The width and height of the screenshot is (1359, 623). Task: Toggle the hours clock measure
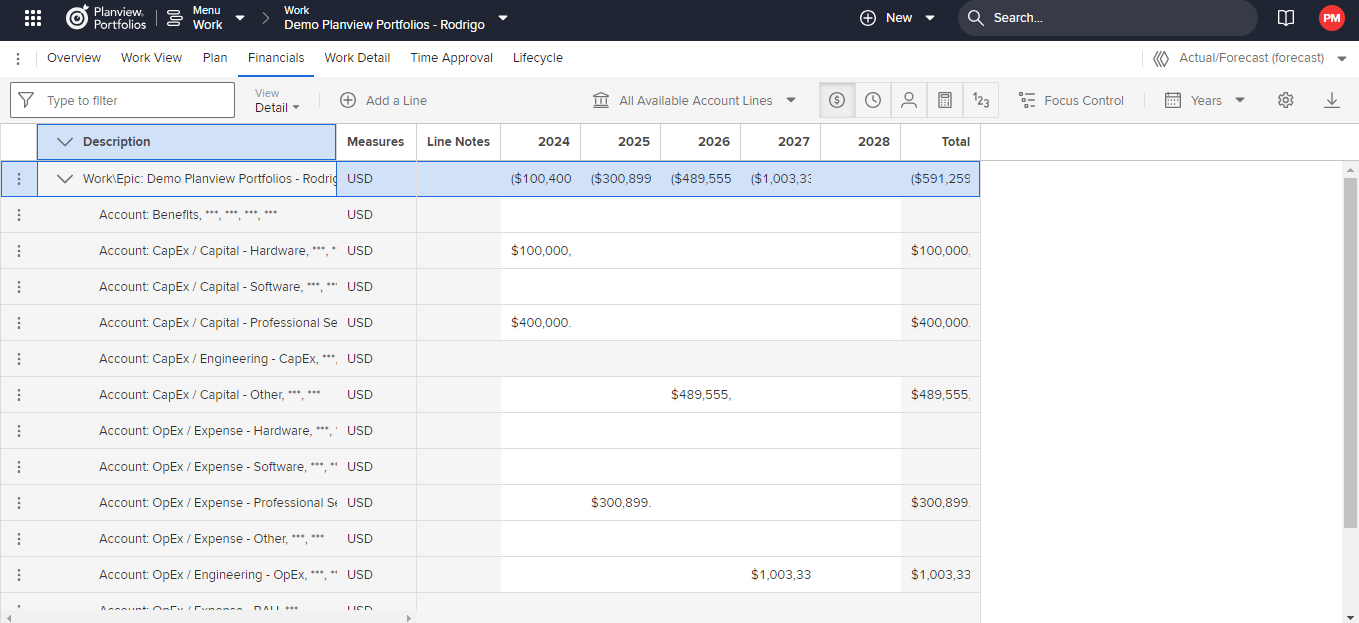(x=873, y=100)
